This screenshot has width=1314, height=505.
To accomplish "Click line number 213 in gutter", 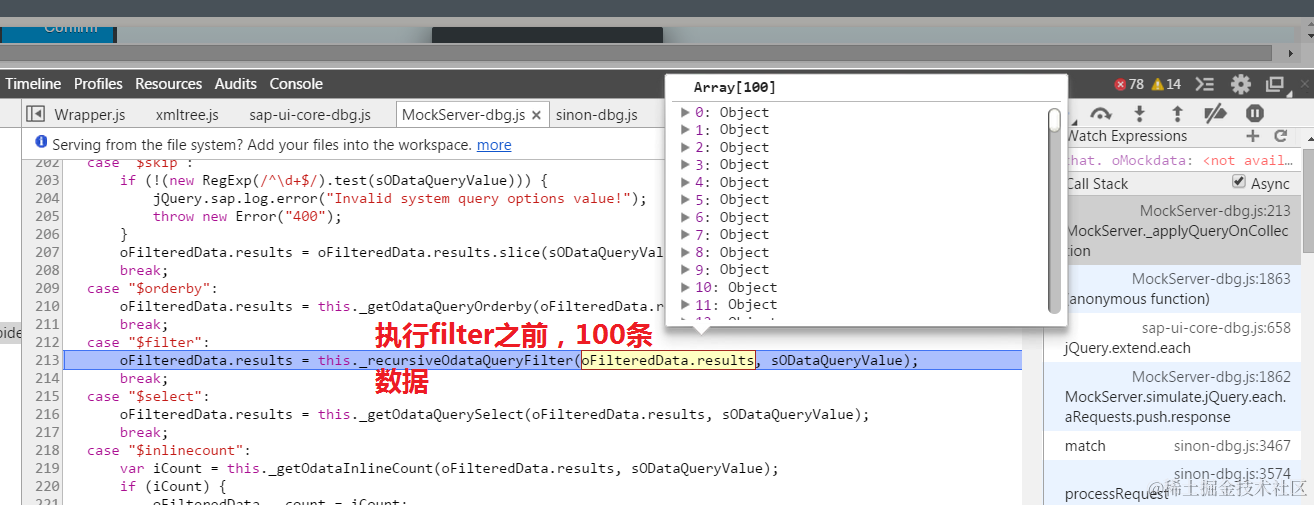I will 47,360.
